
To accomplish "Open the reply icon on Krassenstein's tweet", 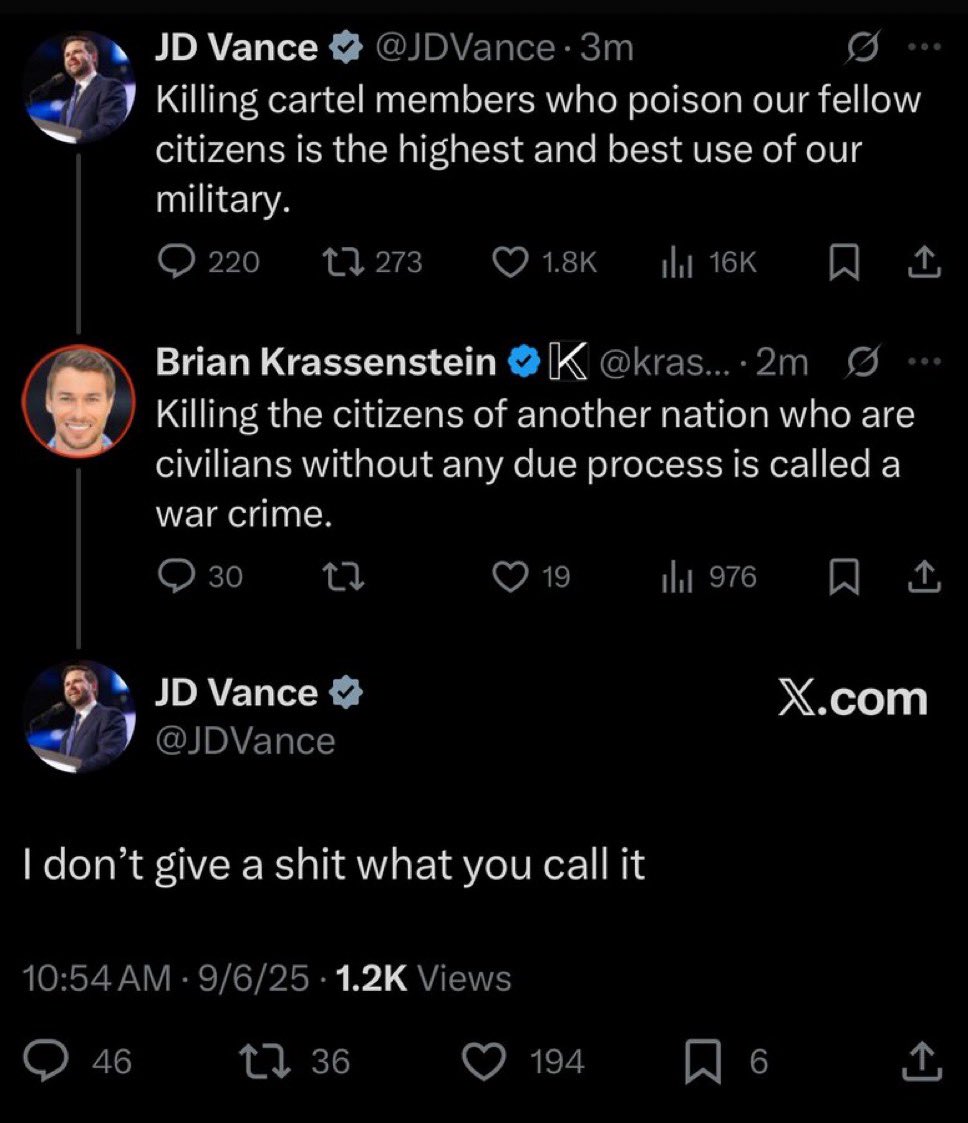I will tap(178, 575).
